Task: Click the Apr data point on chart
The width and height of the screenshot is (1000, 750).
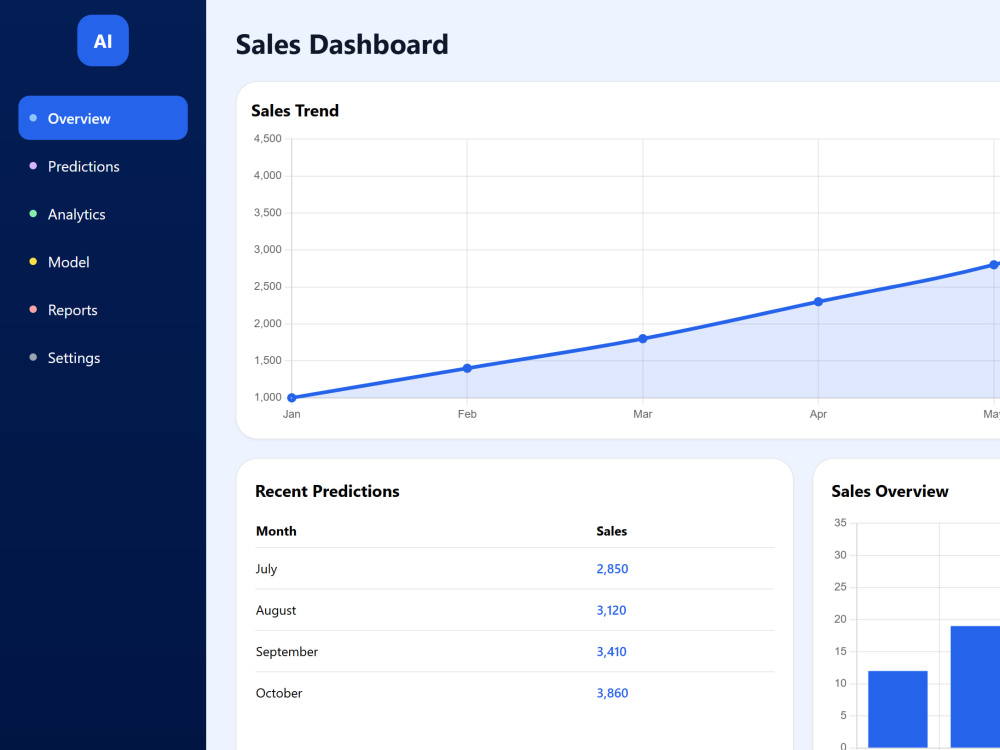Action: pos(818,302)
